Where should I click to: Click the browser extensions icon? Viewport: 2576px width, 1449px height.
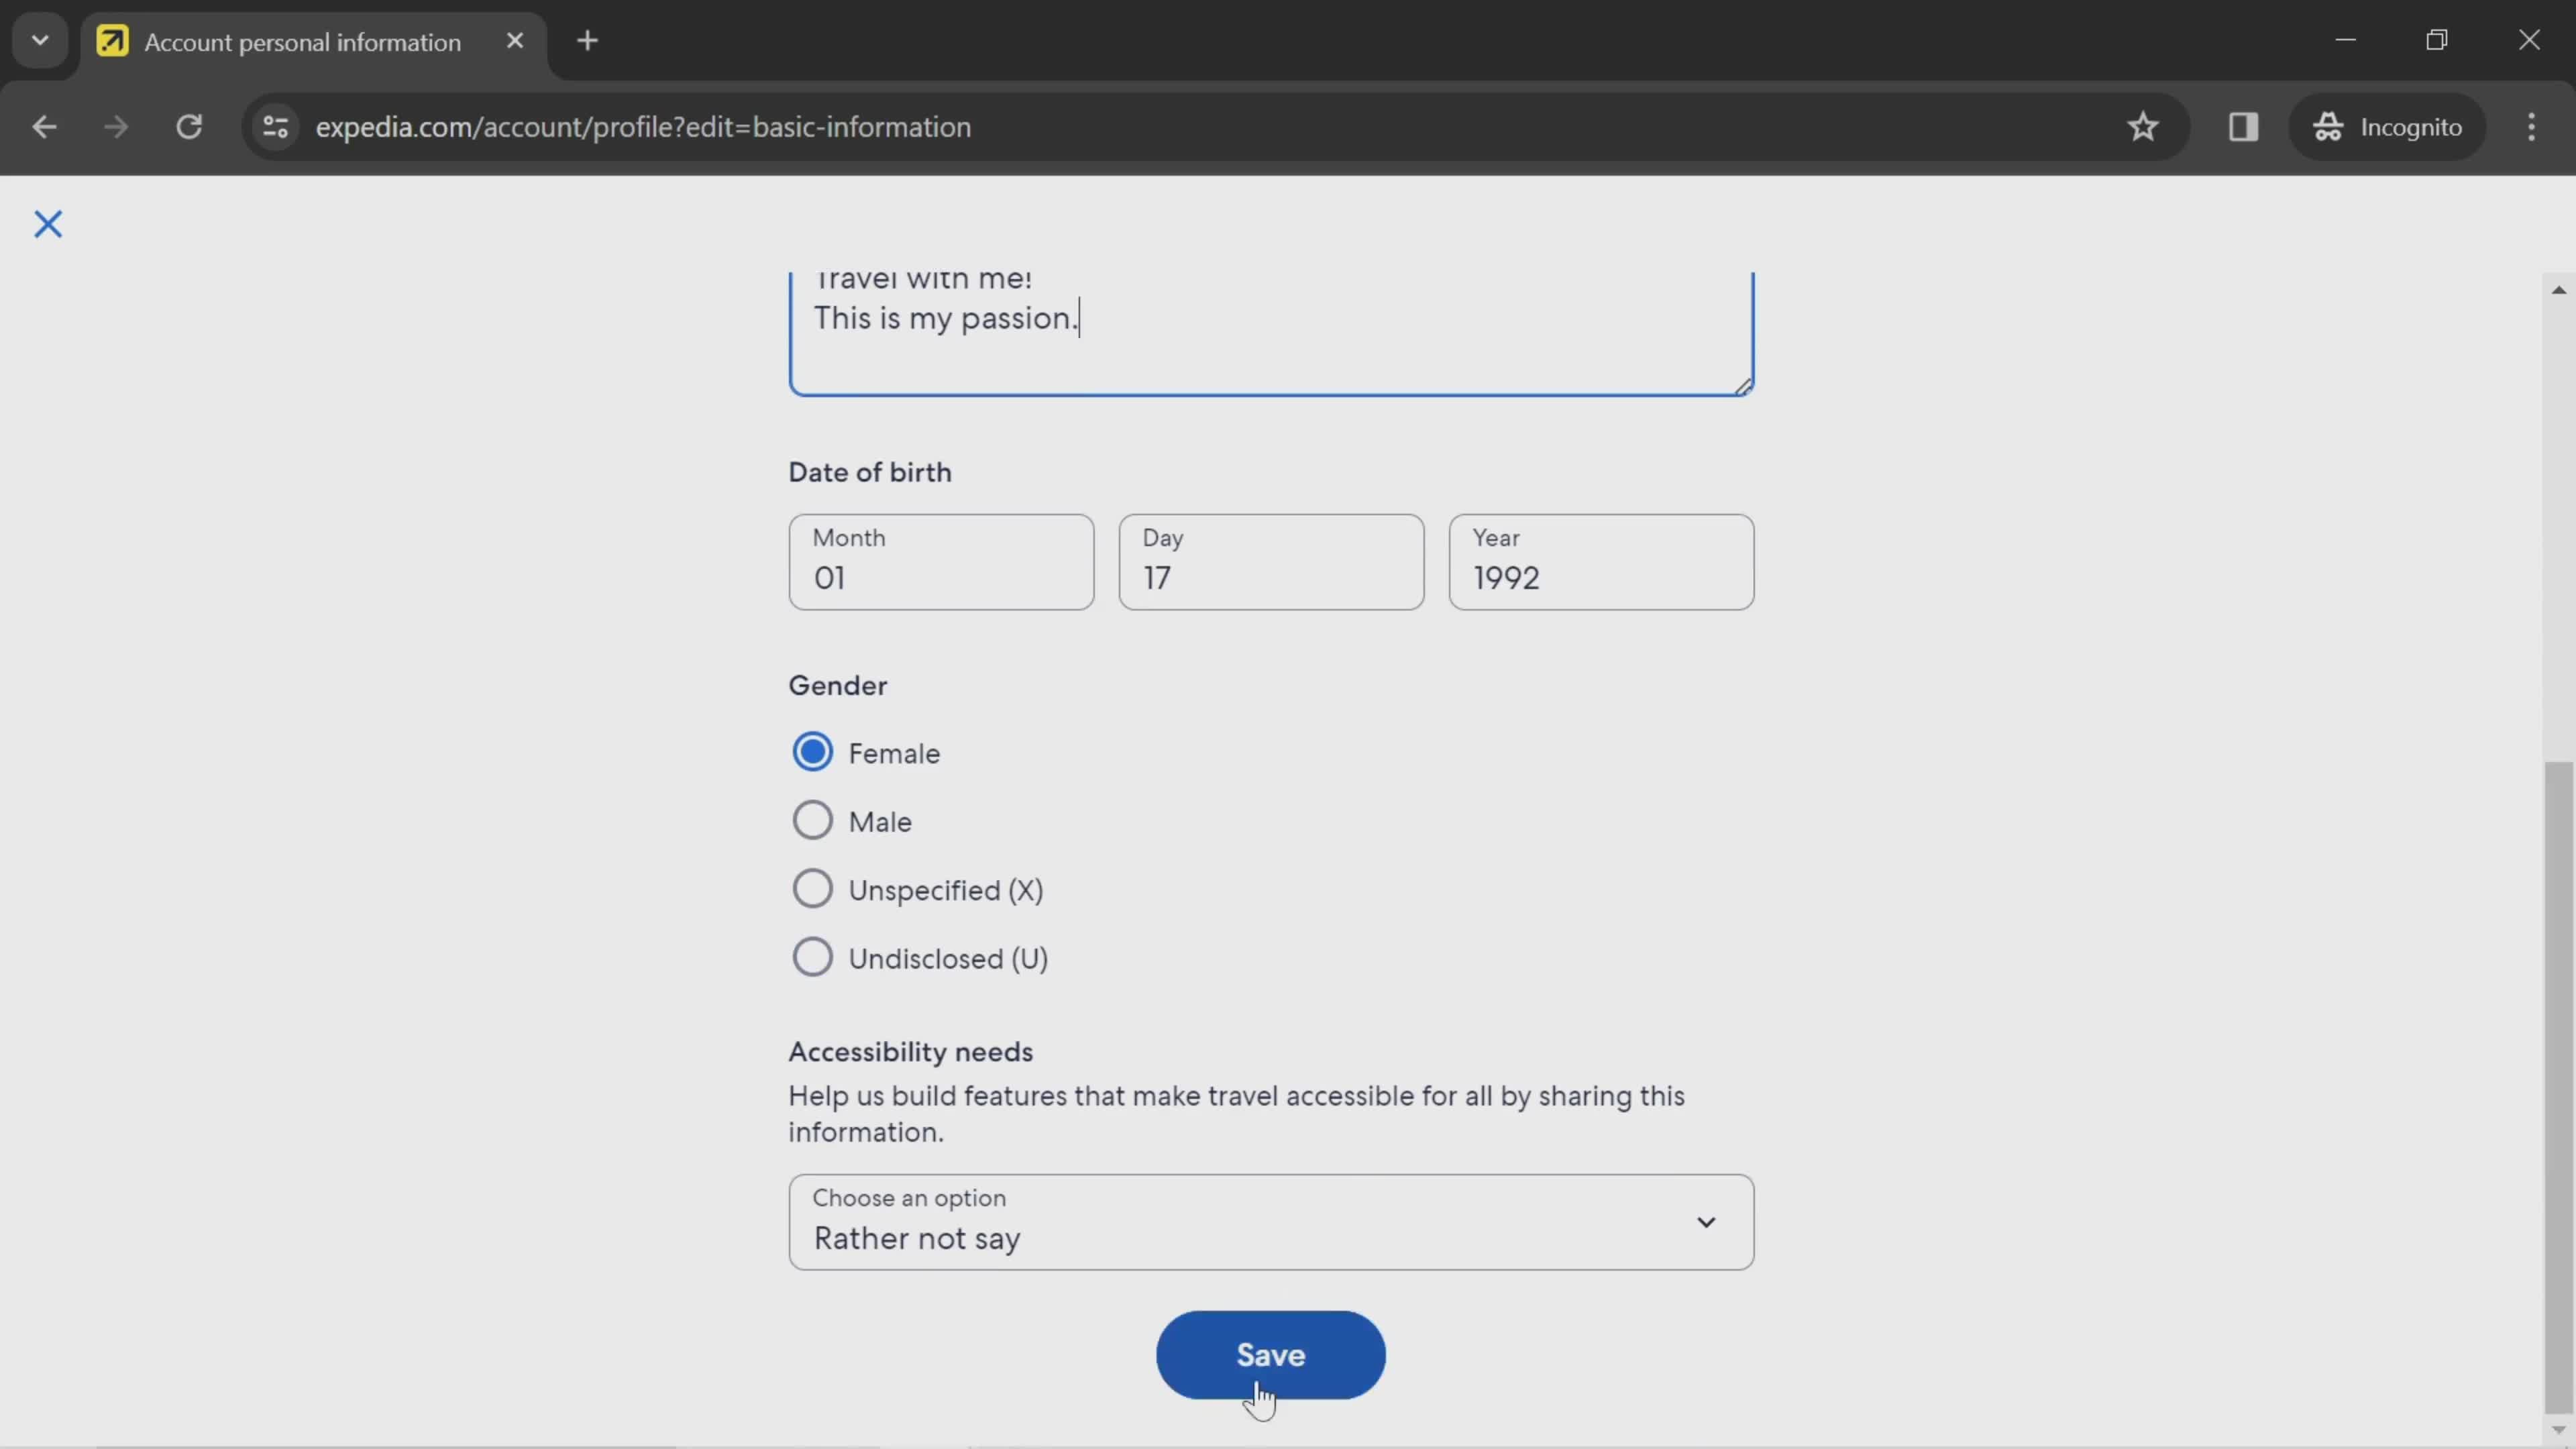2242,125
